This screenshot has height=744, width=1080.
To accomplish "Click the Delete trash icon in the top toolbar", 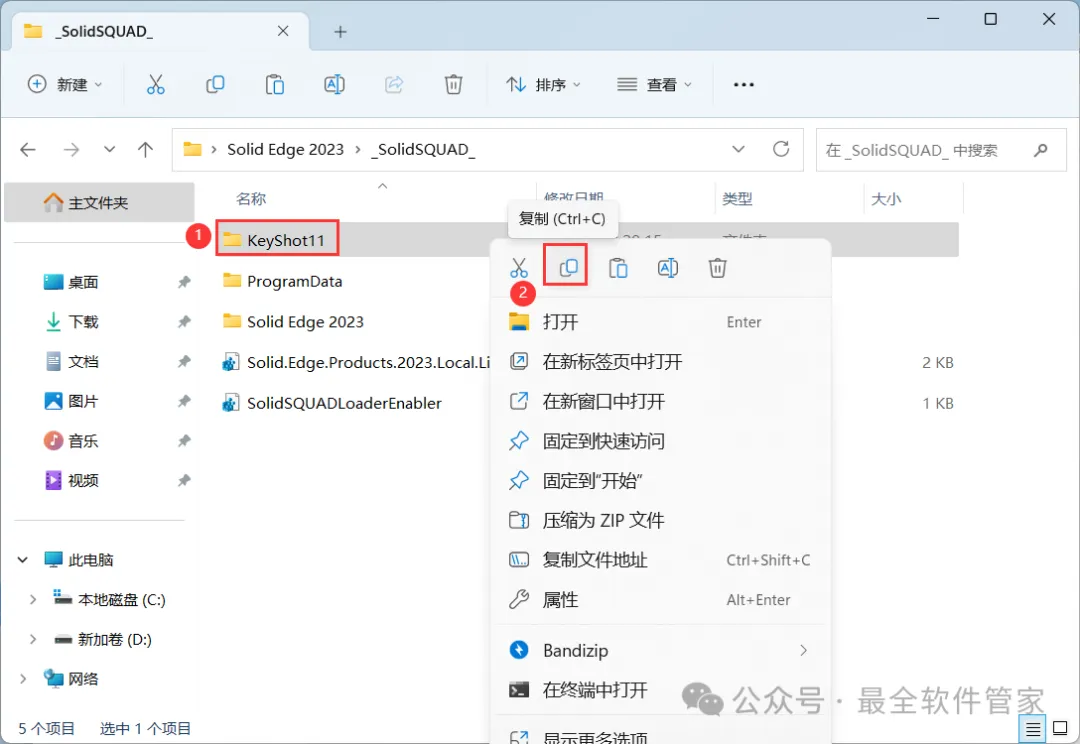I will coord(453,85).
